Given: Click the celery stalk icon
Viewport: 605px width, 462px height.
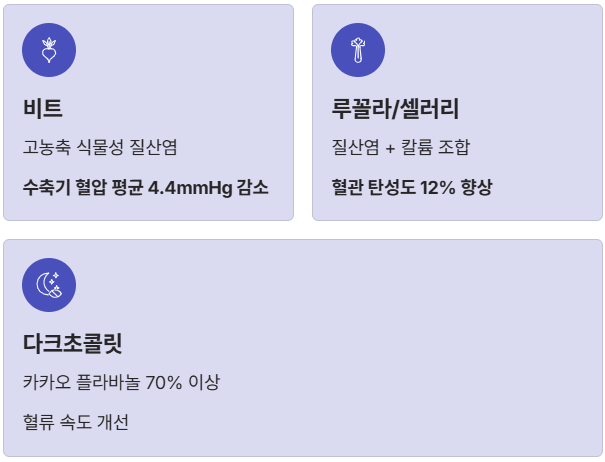Looking at the screenshot, I should 358,50.
